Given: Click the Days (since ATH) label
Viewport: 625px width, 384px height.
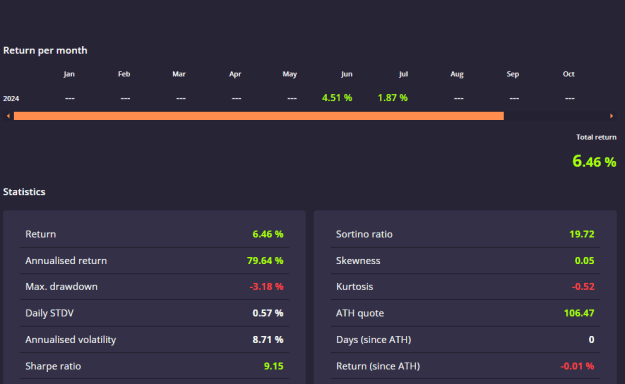Looking at the screenshot, I should (x=373, y=340).
